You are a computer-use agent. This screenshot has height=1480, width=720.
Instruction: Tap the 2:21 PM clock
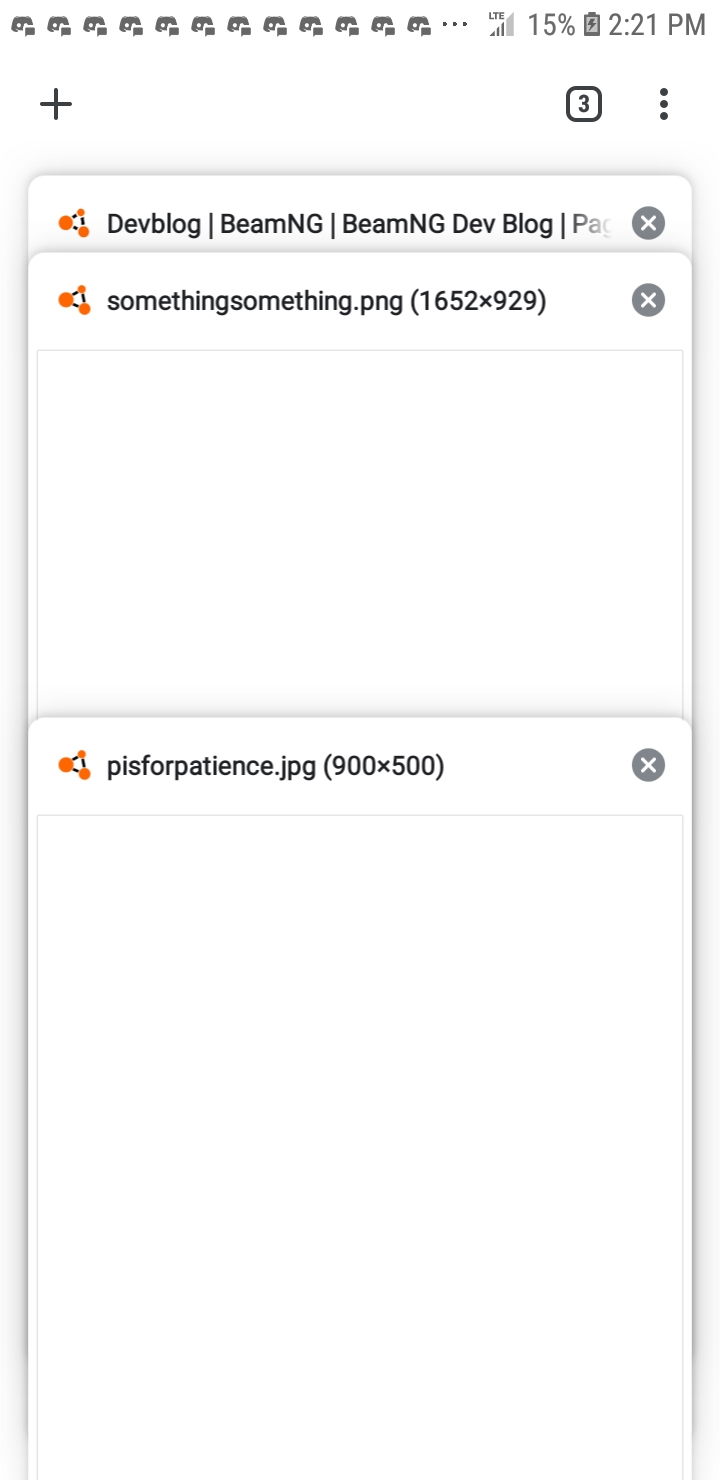pyautogui.click(x=657, y=25)
